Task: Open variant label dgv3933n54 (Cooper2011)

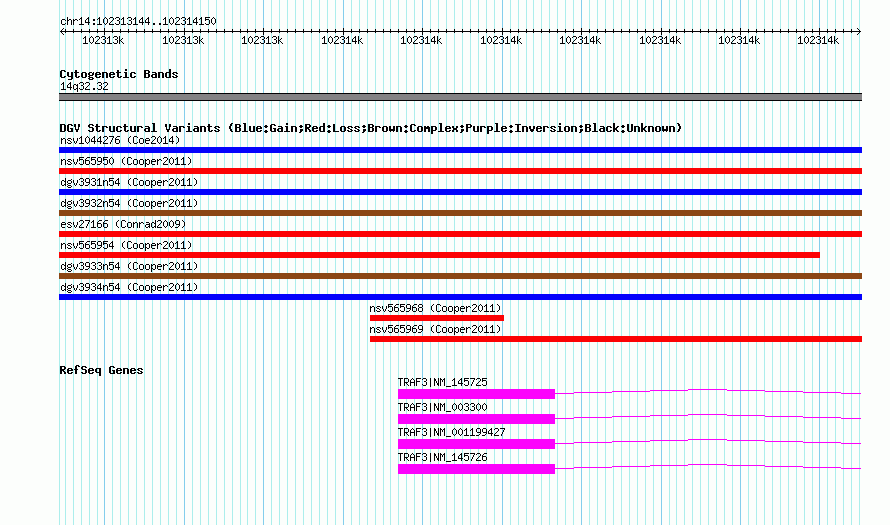Action: click(x=129, y=266)
